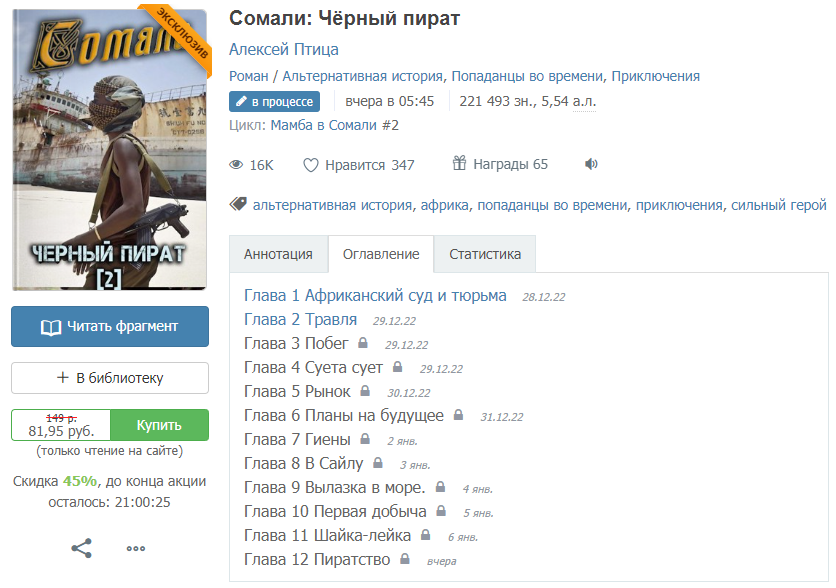Click the gift Награды icon

click(x=459, y=163)
